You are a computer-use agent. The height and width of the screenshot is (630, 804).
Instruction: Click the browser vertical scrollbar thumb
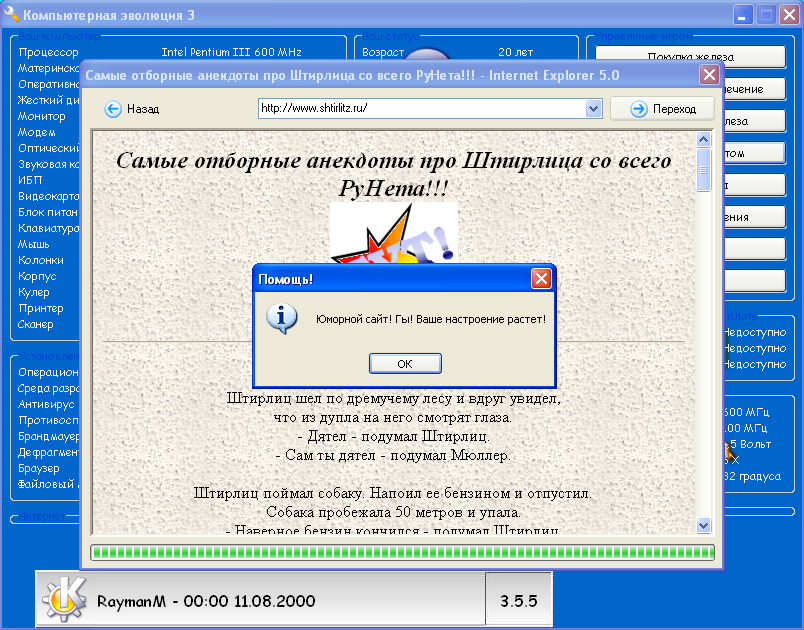704,170
